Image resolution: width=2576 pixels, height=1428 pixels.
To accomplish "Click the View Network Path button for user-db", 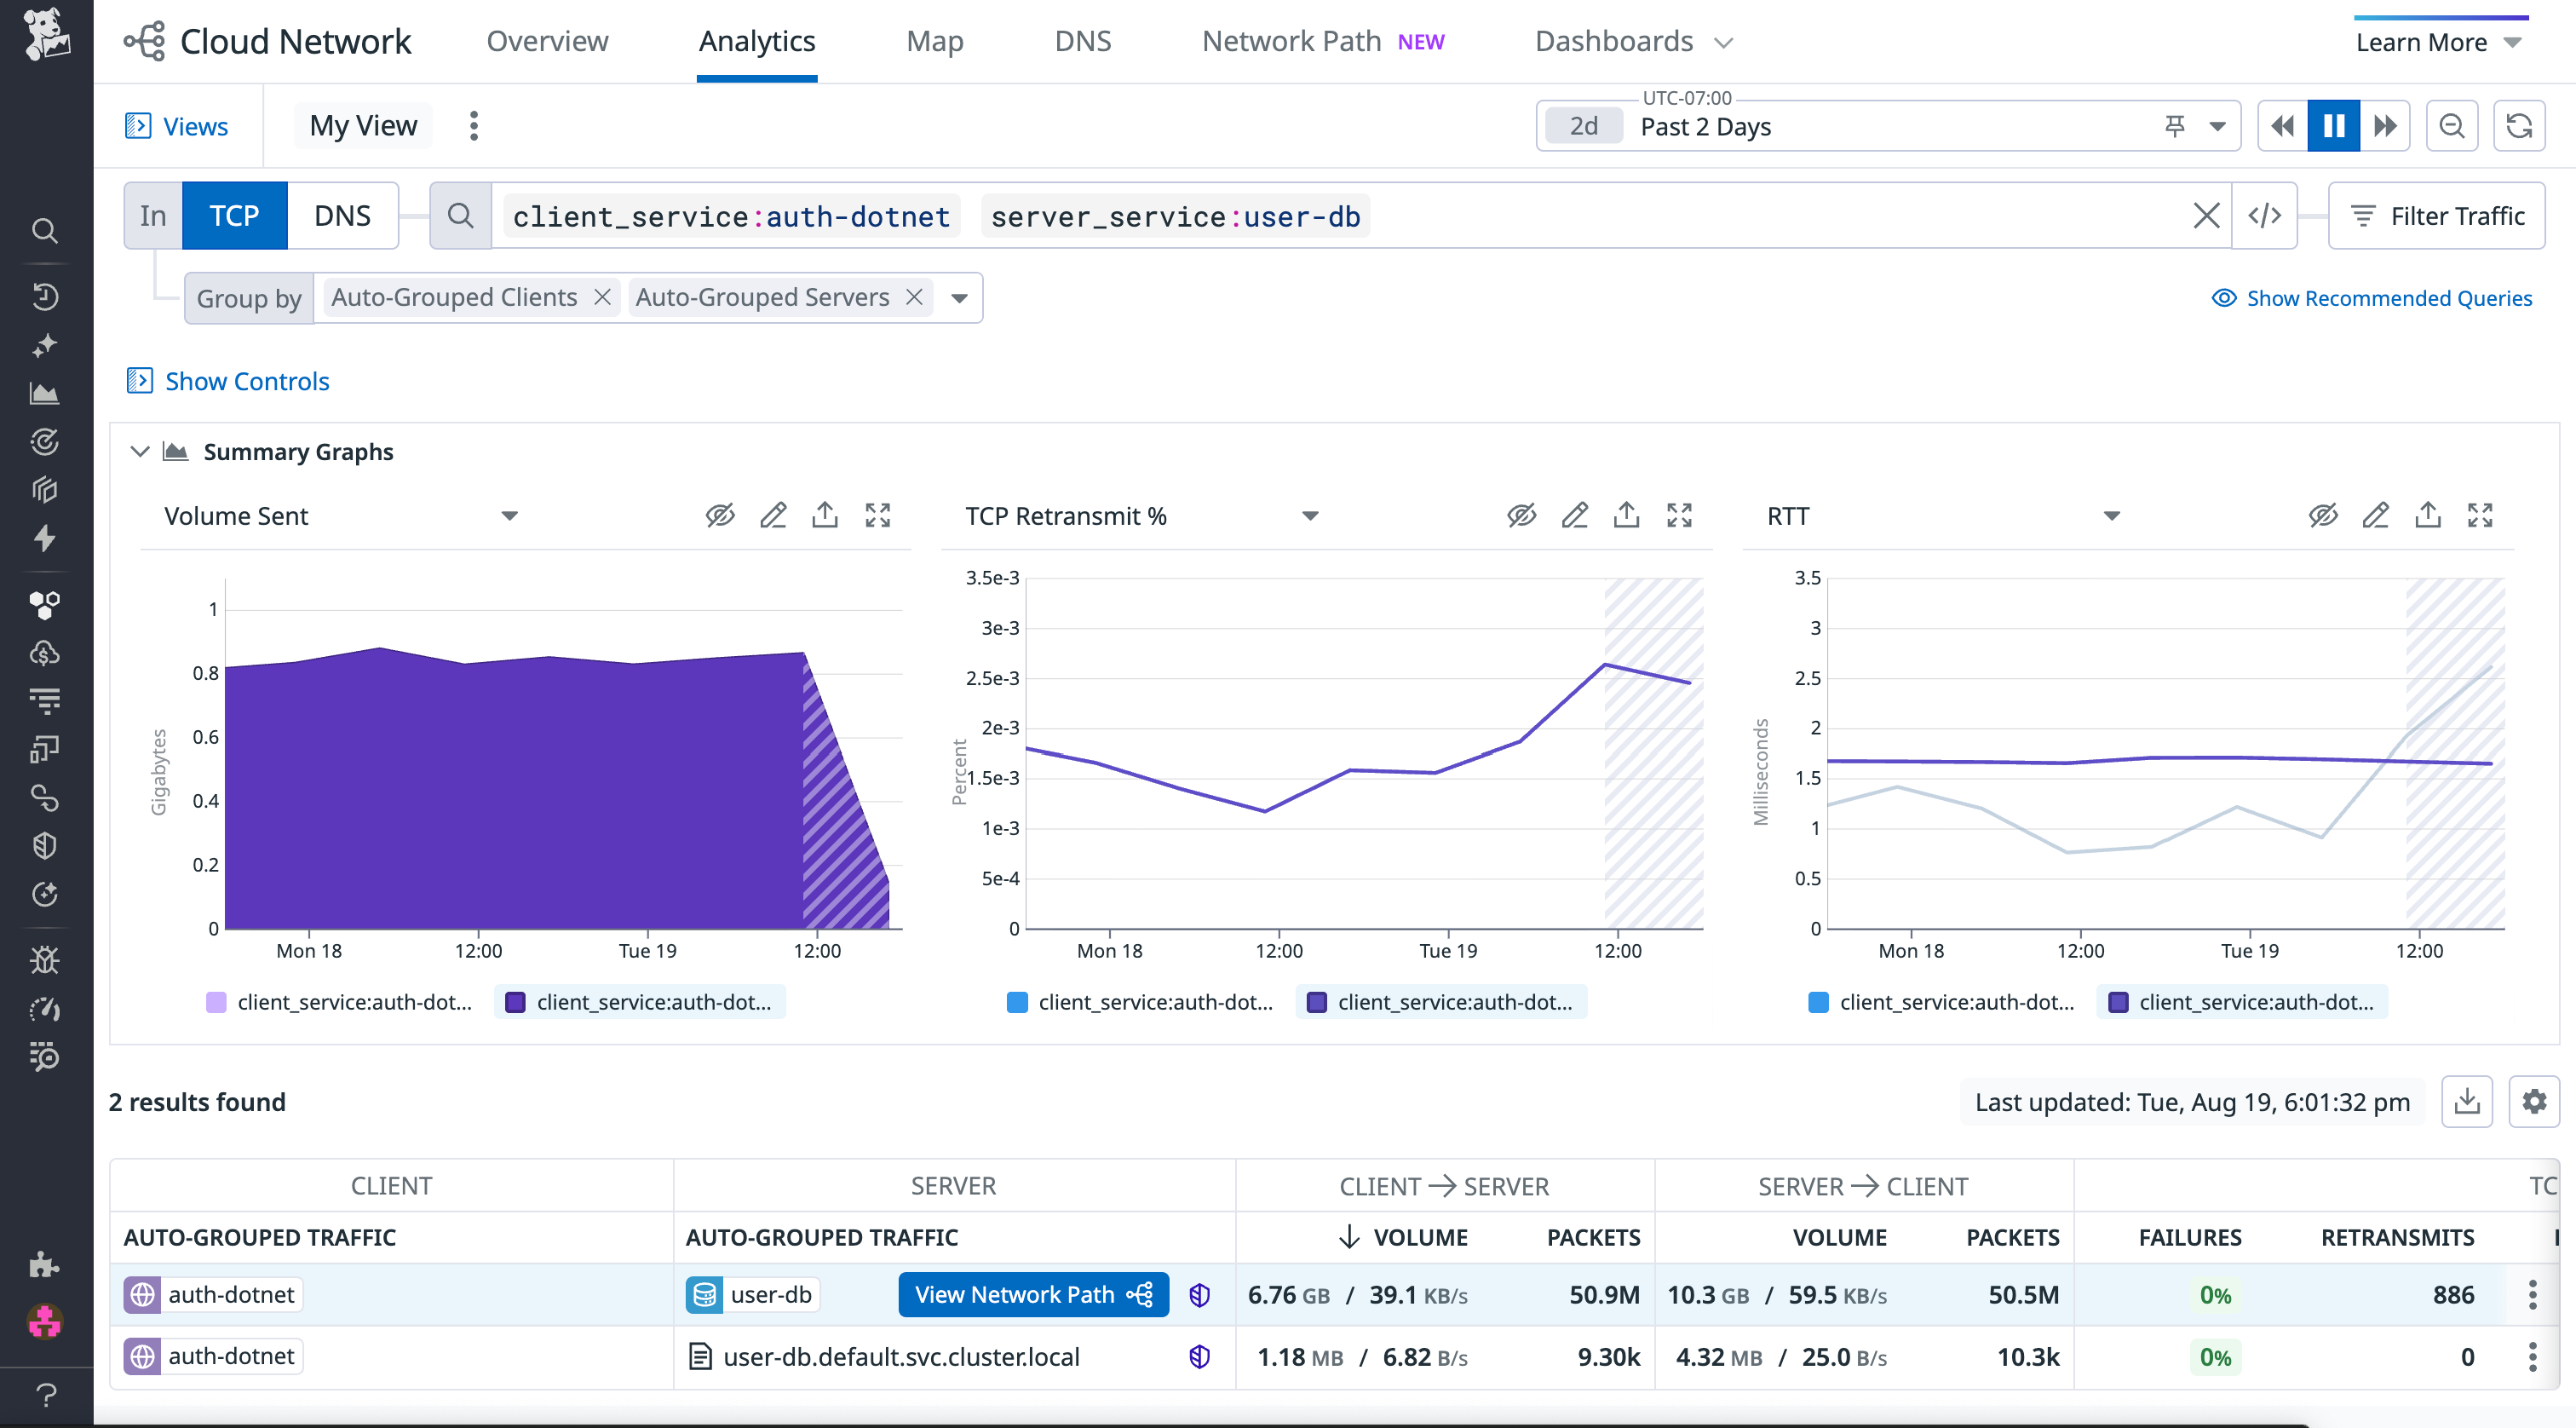I will click(x=1032, y=1293).
